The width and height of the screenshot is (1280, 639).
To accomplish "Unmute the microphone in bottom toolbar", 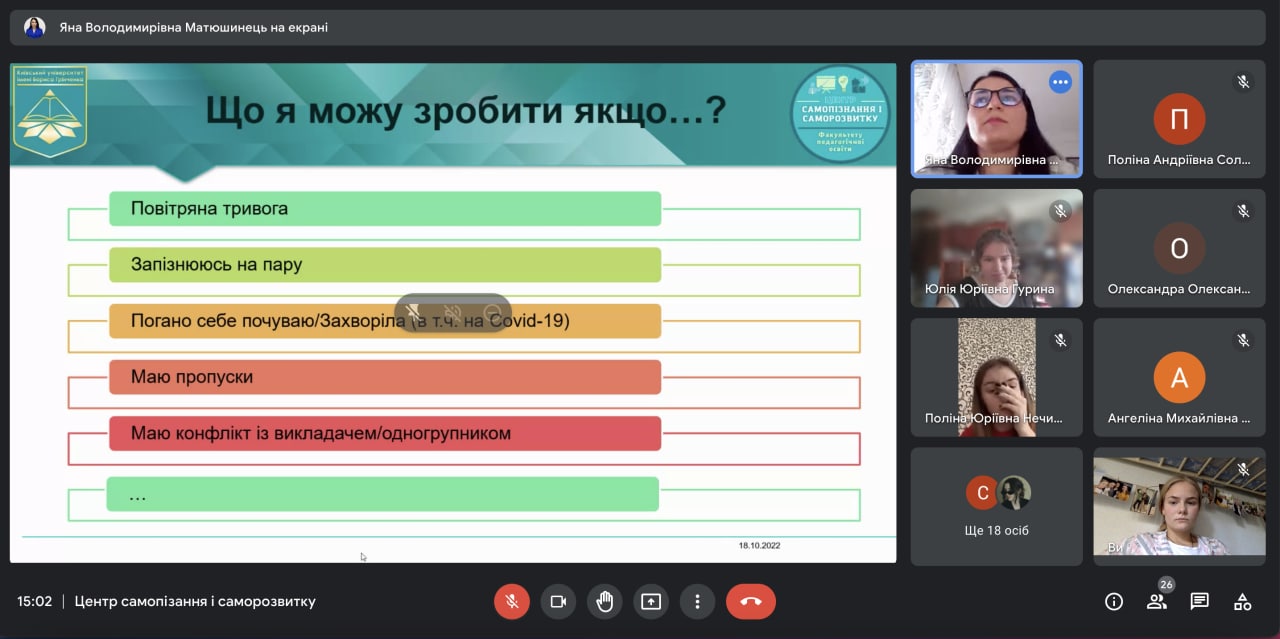I will 511,601.
